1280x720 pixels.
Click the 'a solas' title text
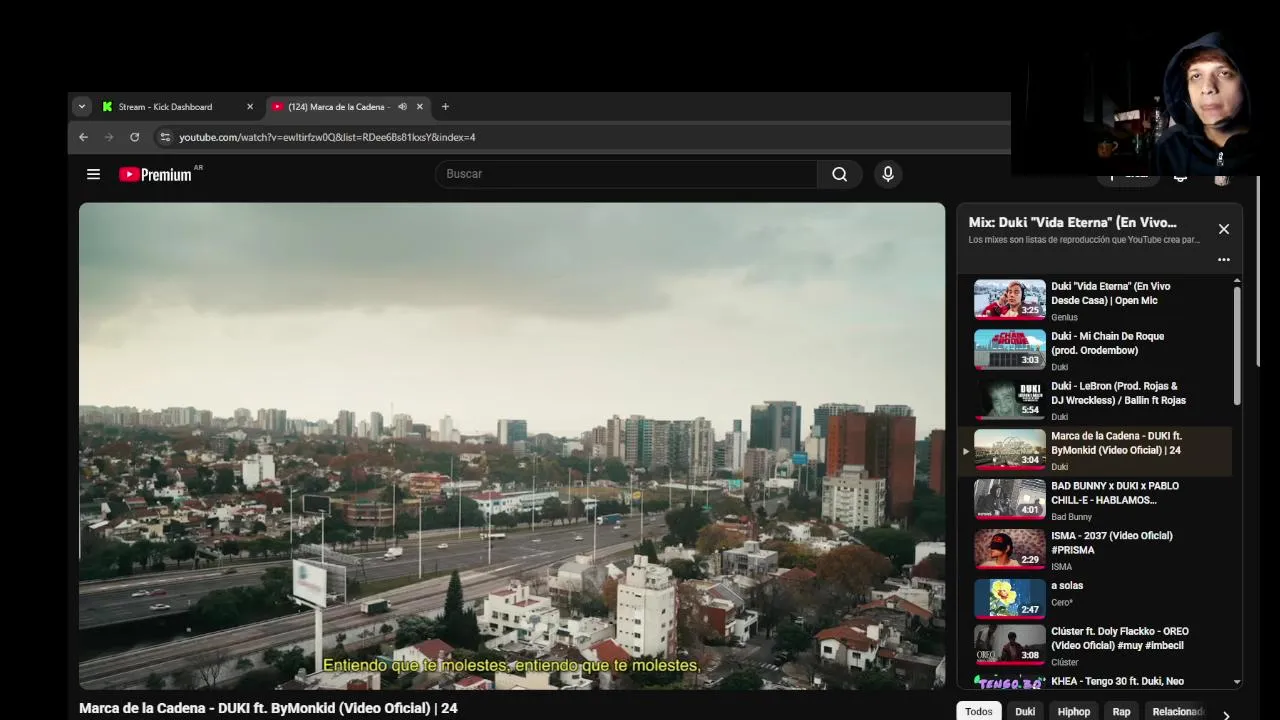(1067, 586)
